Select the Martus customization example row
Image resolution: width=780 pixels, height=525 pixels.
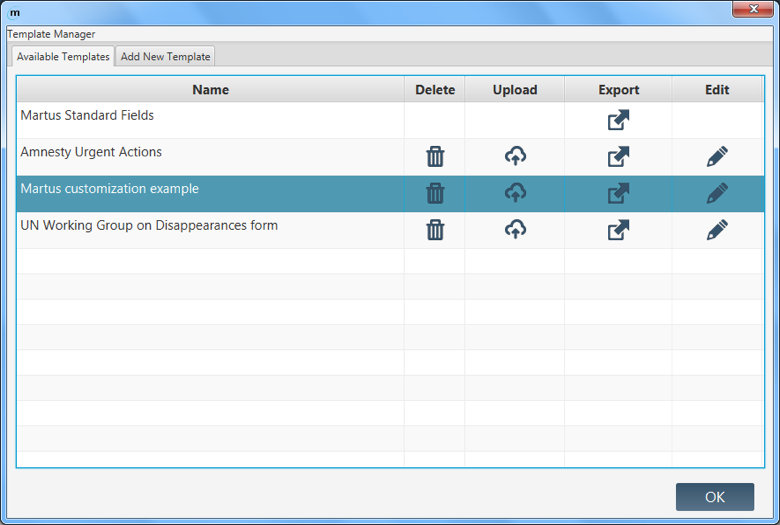pyautogui.click(x=390, y=194)
